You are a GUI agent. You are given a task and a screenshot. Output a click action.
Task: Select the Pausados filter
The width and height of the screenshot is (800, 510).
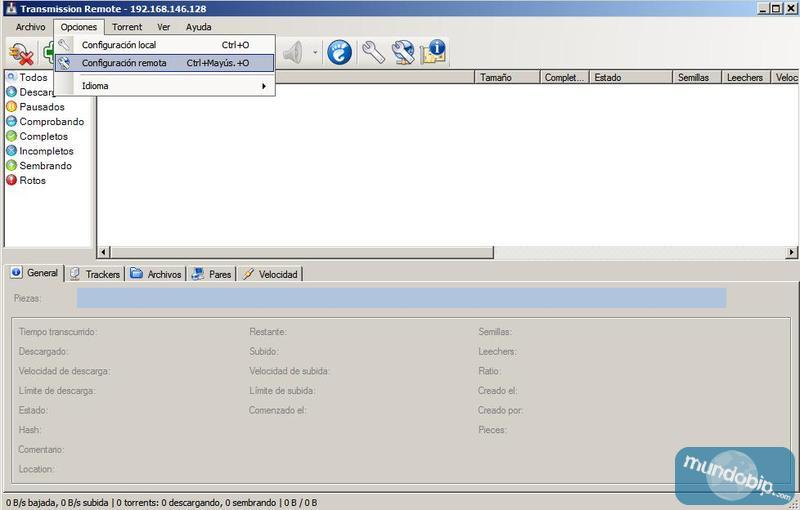point(42,107)
